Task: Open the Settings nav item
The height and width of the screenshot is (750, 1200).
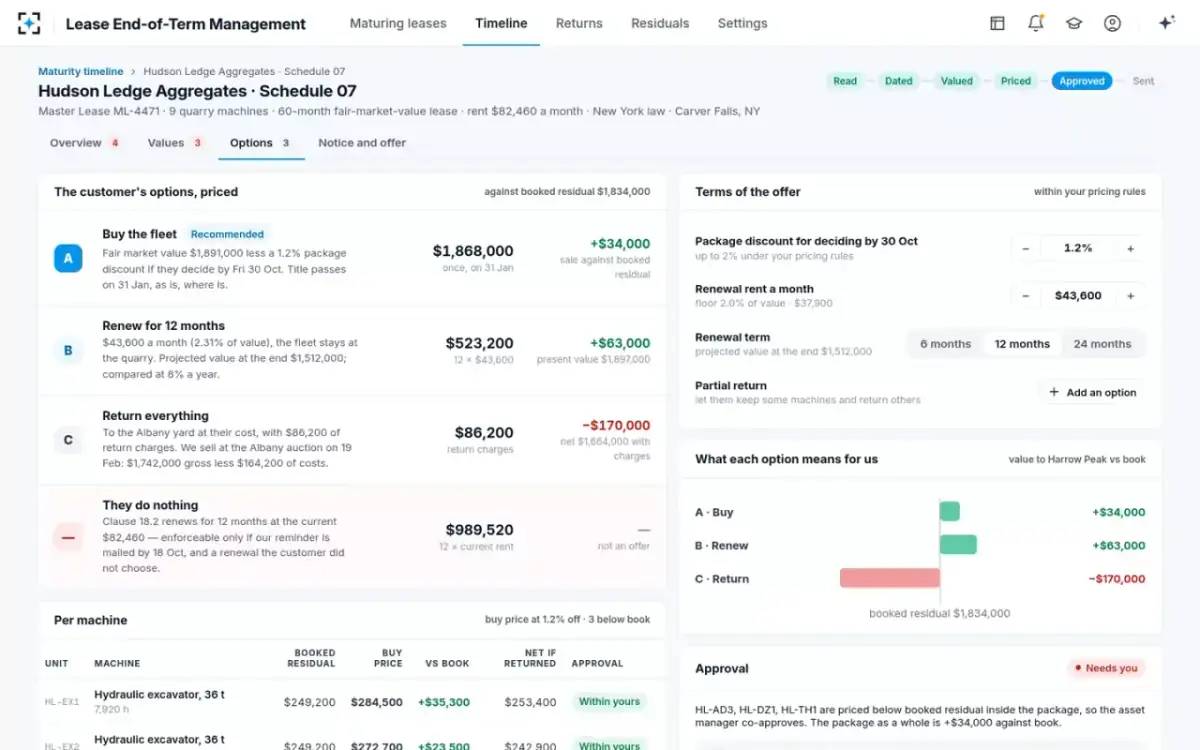Action: click(743, 23)
